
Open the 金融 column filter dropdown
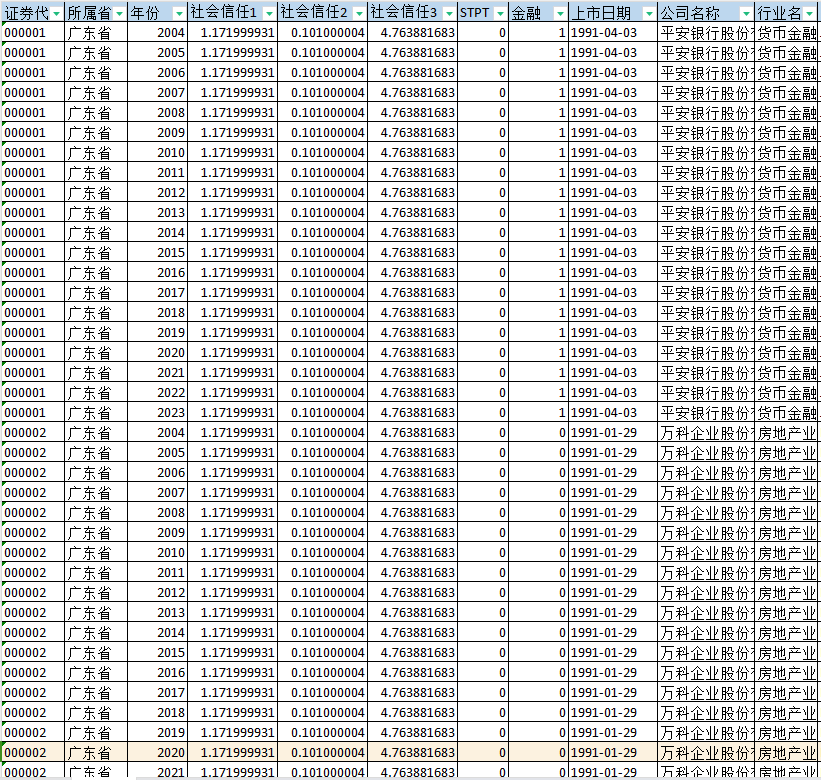[560, 13]
